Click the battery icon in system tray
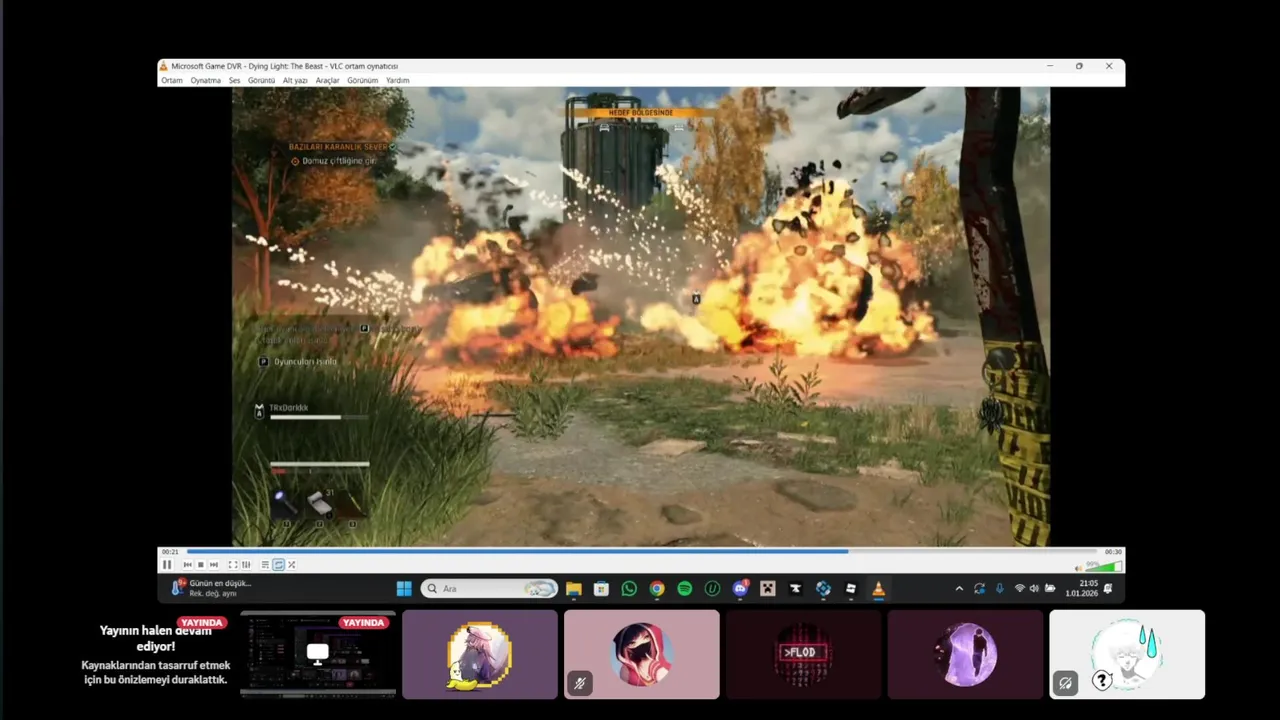The image size is (1280, 720). tap(1050, 589)
